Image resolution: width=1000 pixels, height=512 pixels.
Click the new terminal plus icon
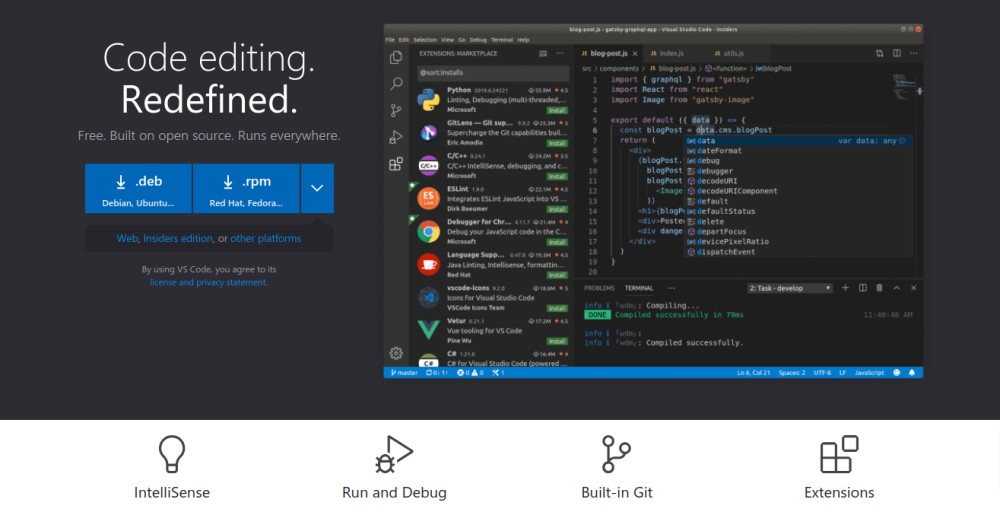coord(846,288)
